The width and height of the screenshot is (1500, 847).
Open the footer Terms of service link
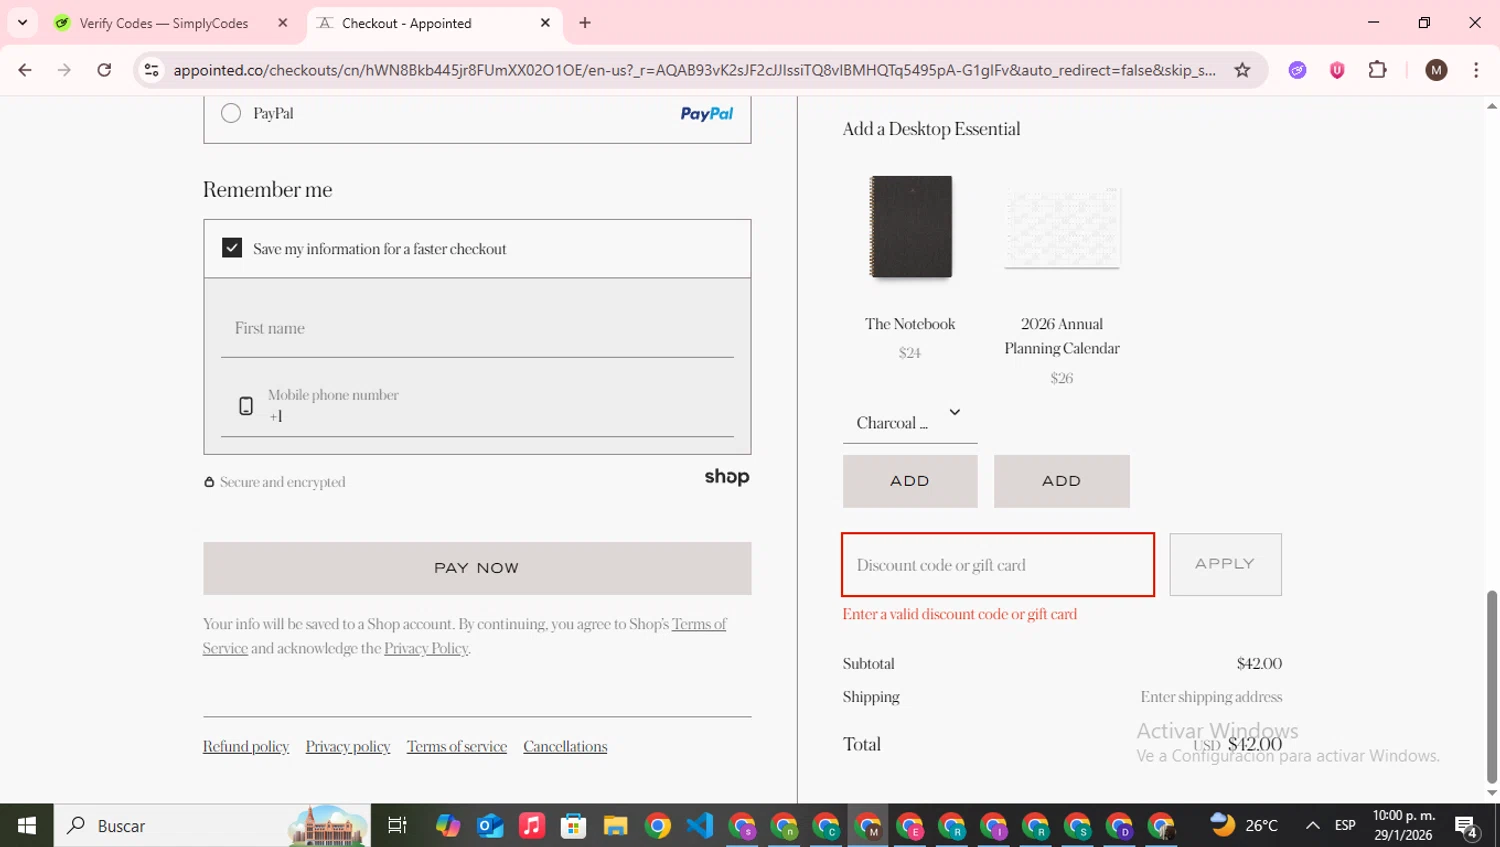[x=457, y=746]
